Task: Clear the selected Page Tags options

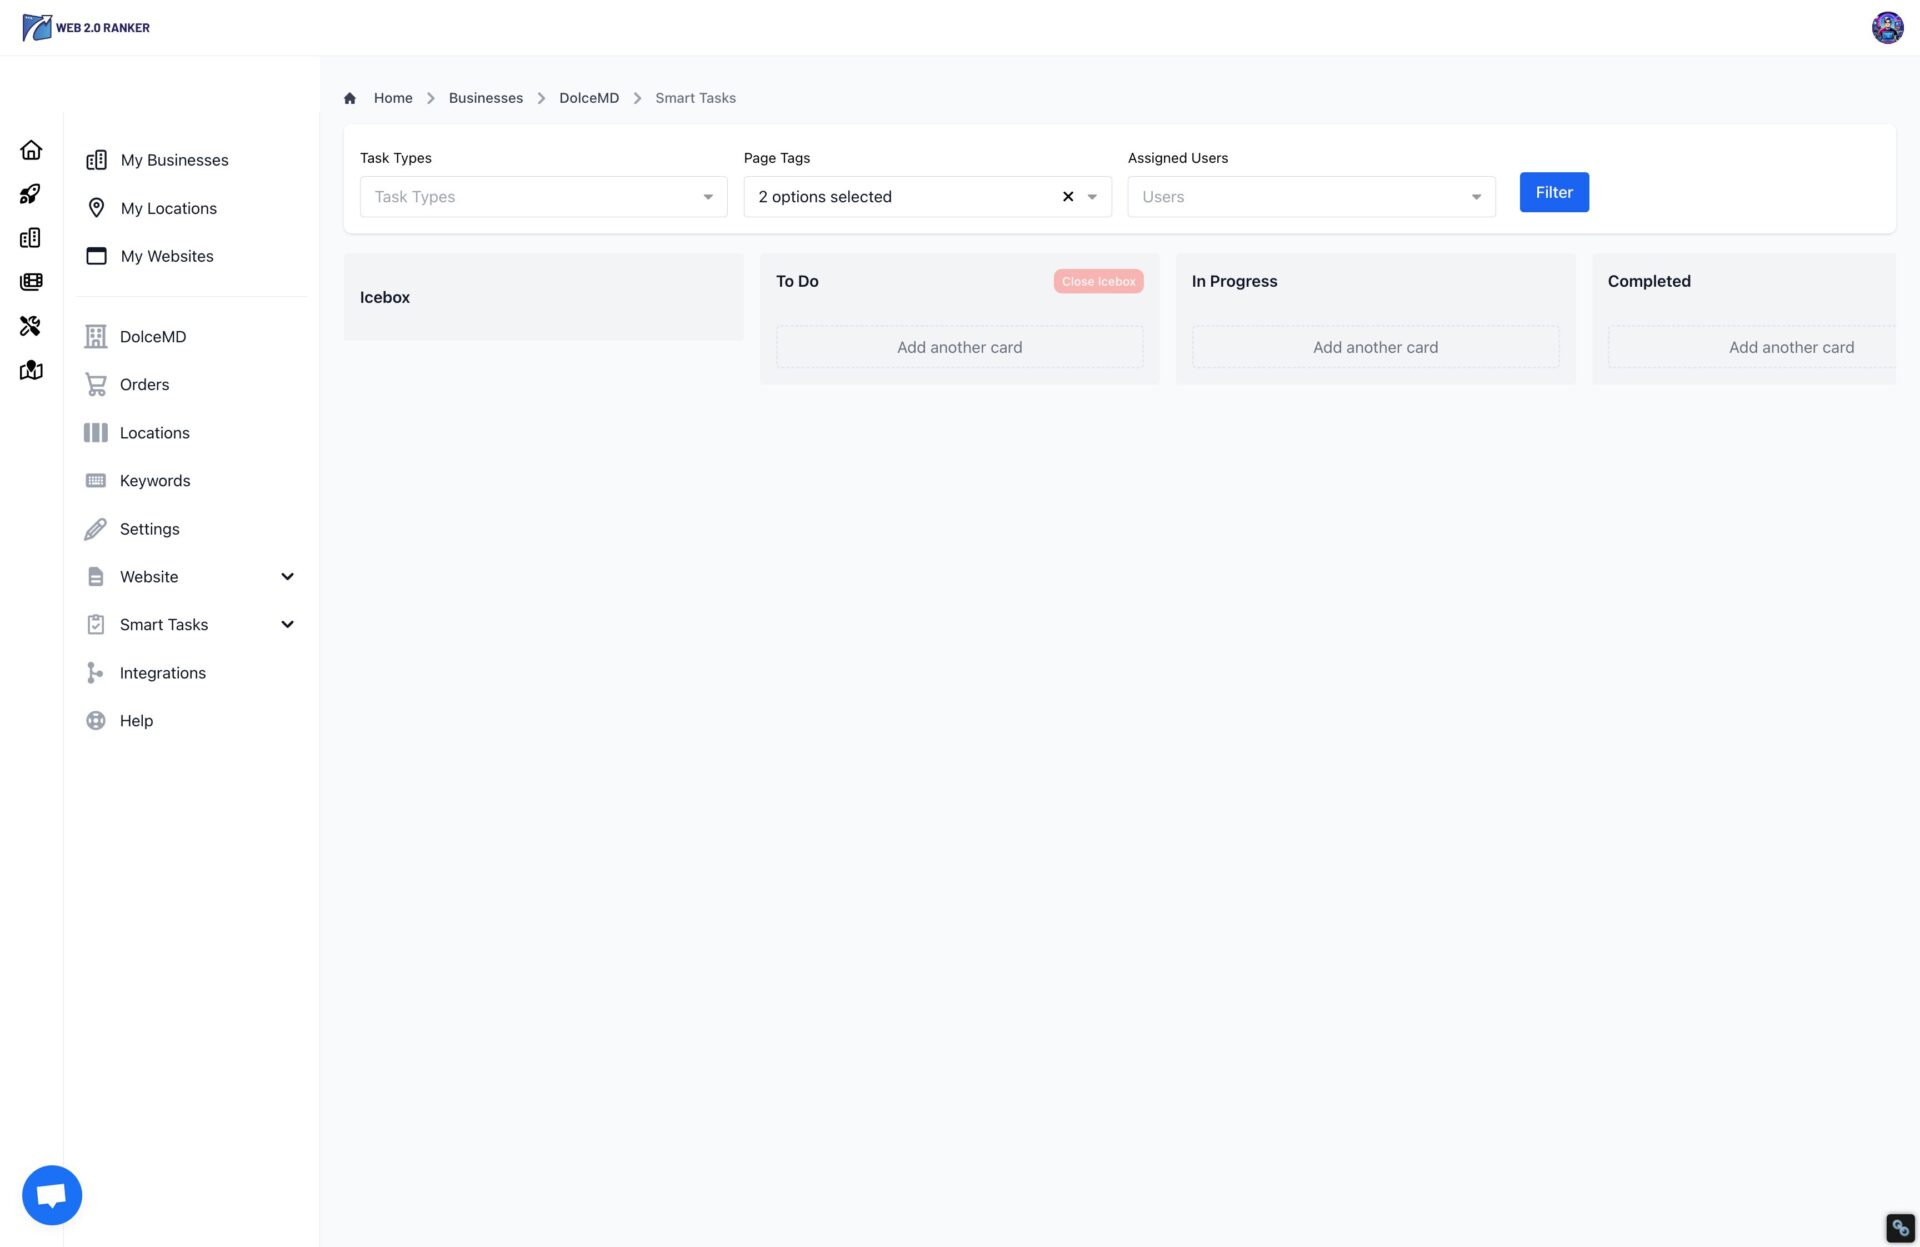Action: pyautogui.click(x=1067, y=196)
